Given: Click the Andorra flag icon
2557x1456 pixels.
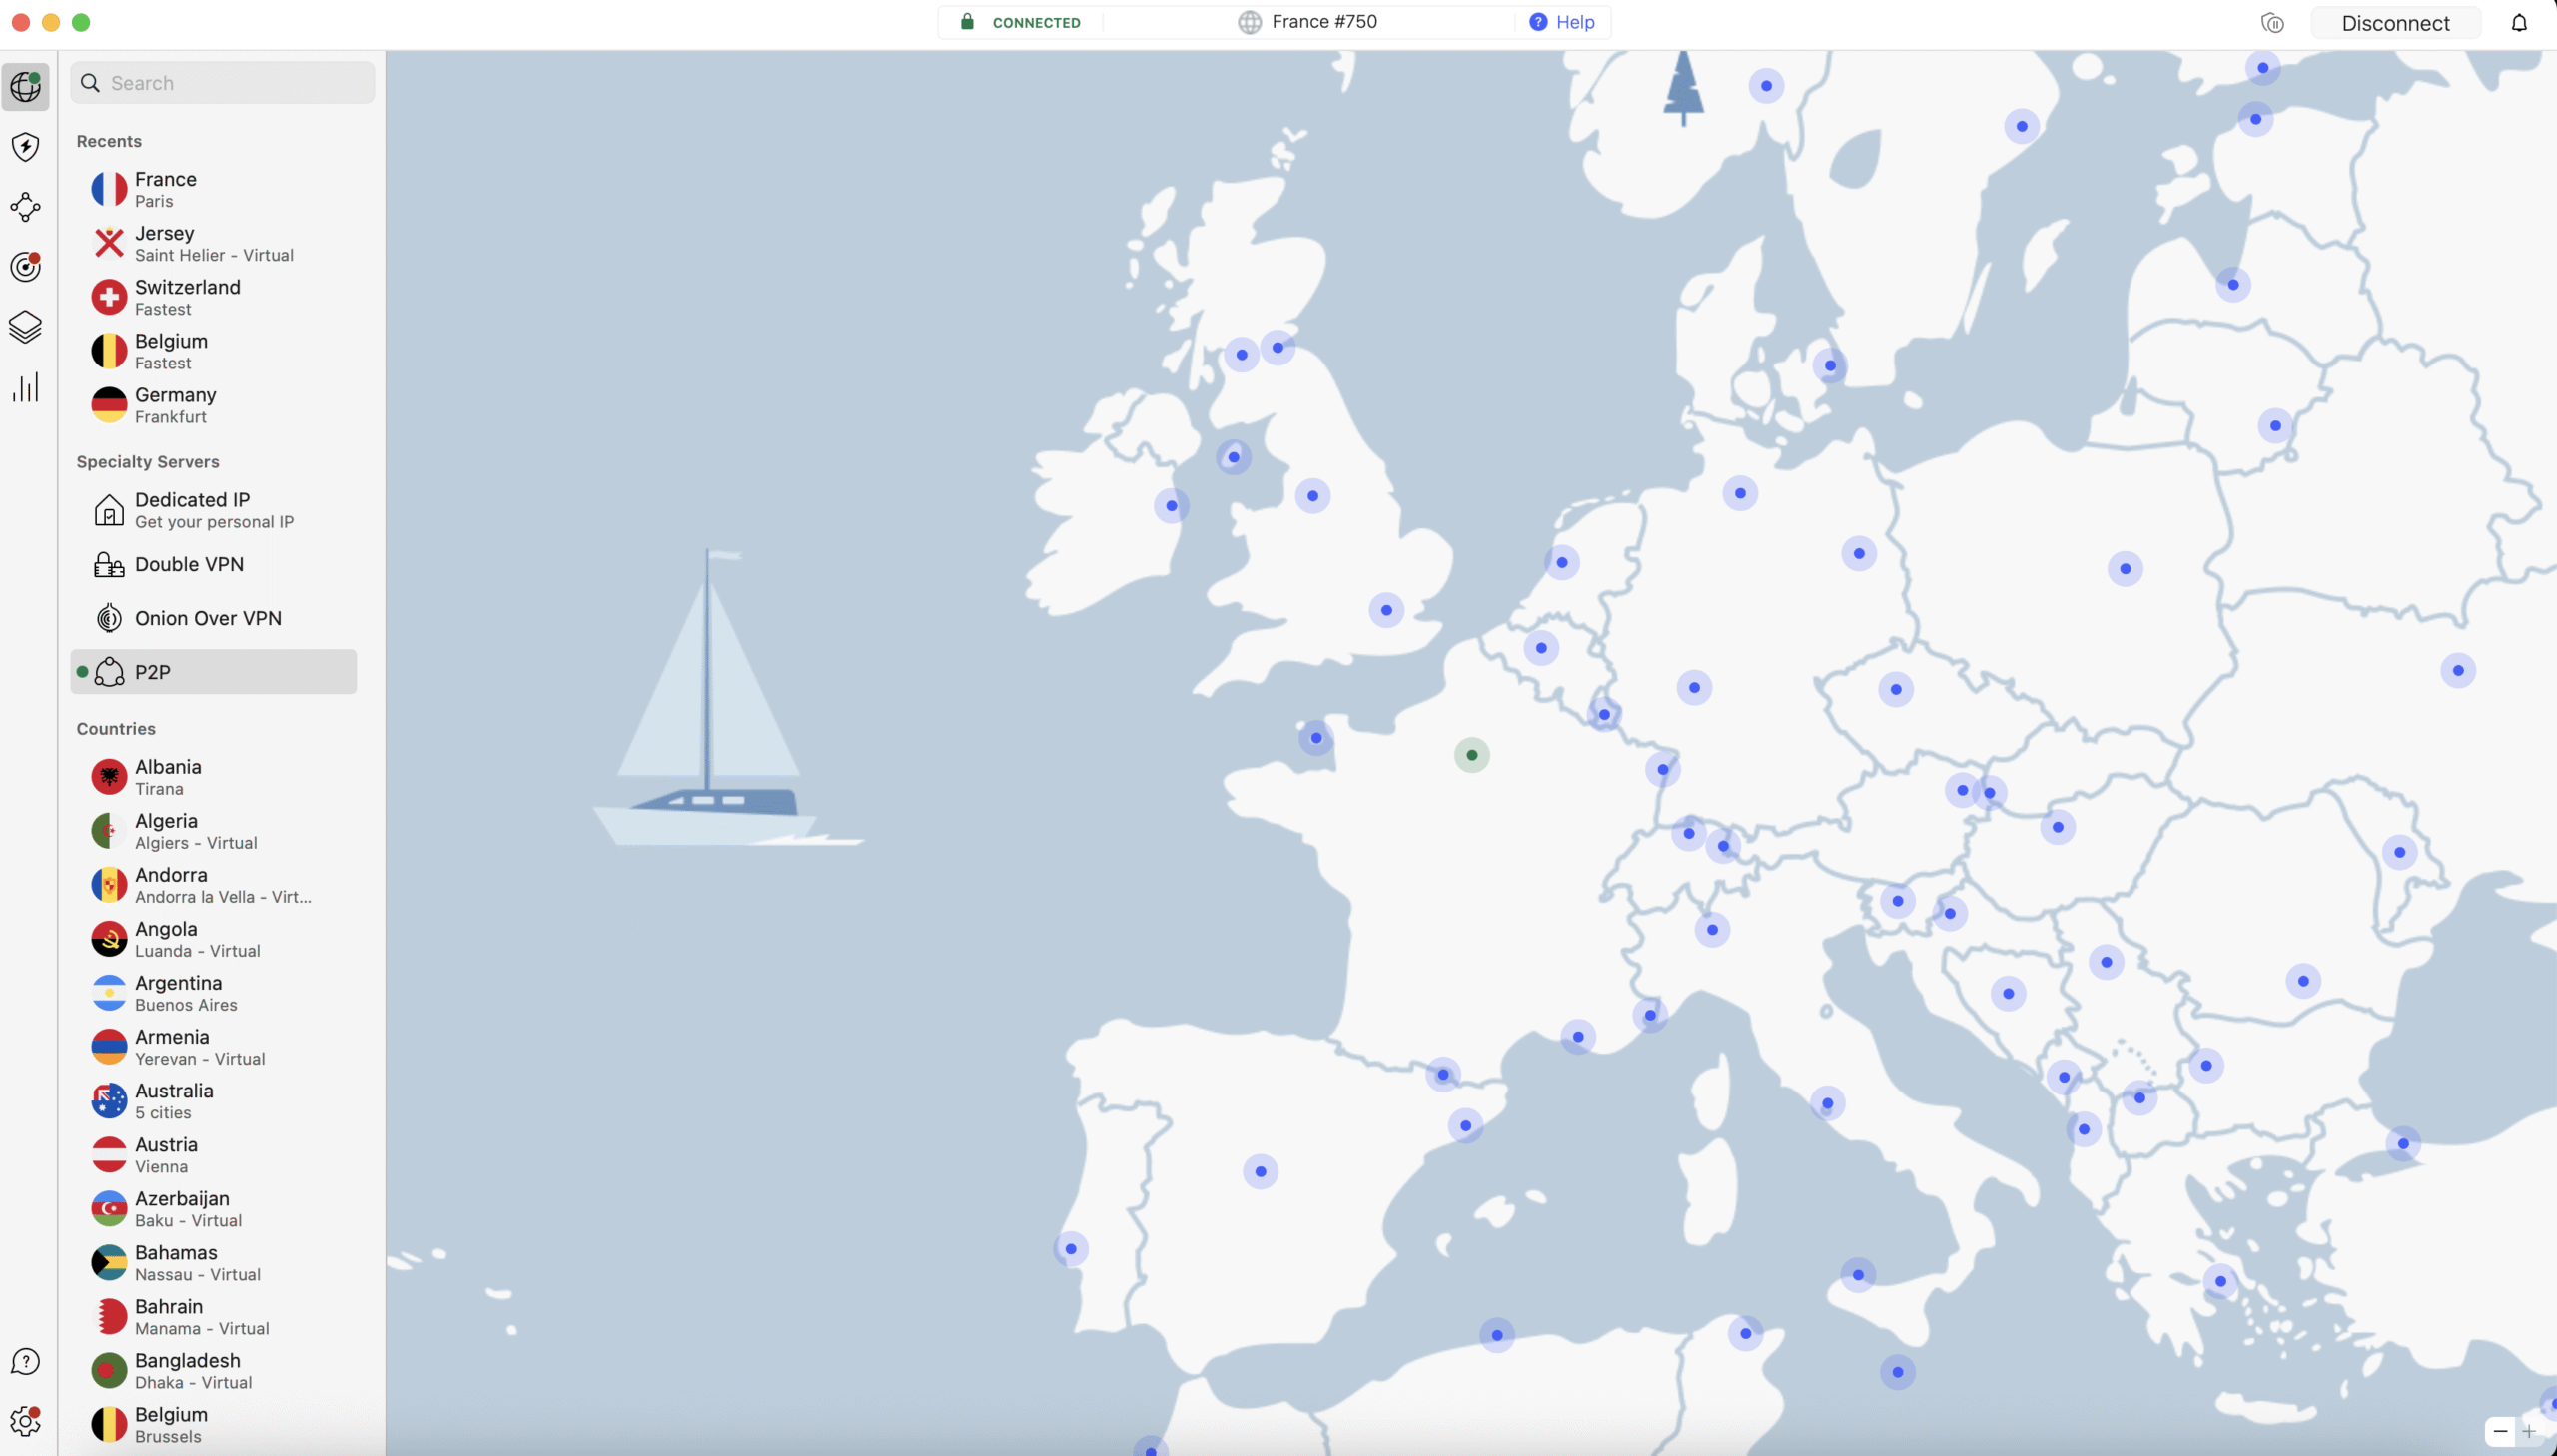Looking at the screenshot, I should pos(109,885).
